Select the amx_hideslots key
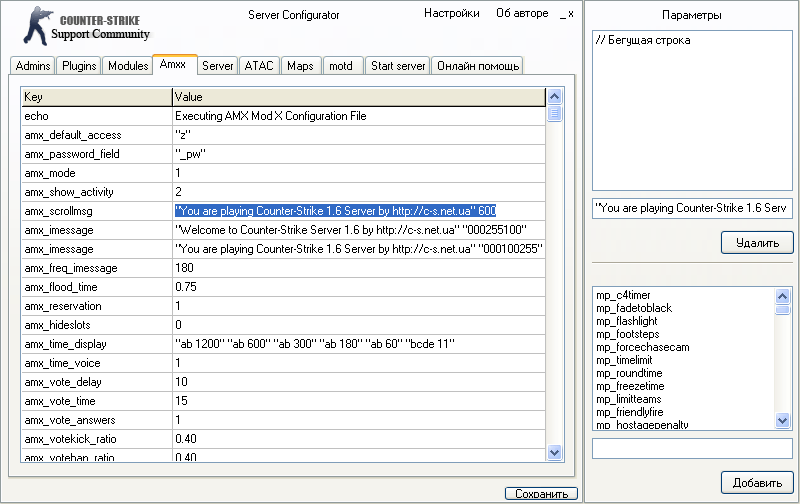The width and height of the screenshot is (800, 504). point(96,325)
